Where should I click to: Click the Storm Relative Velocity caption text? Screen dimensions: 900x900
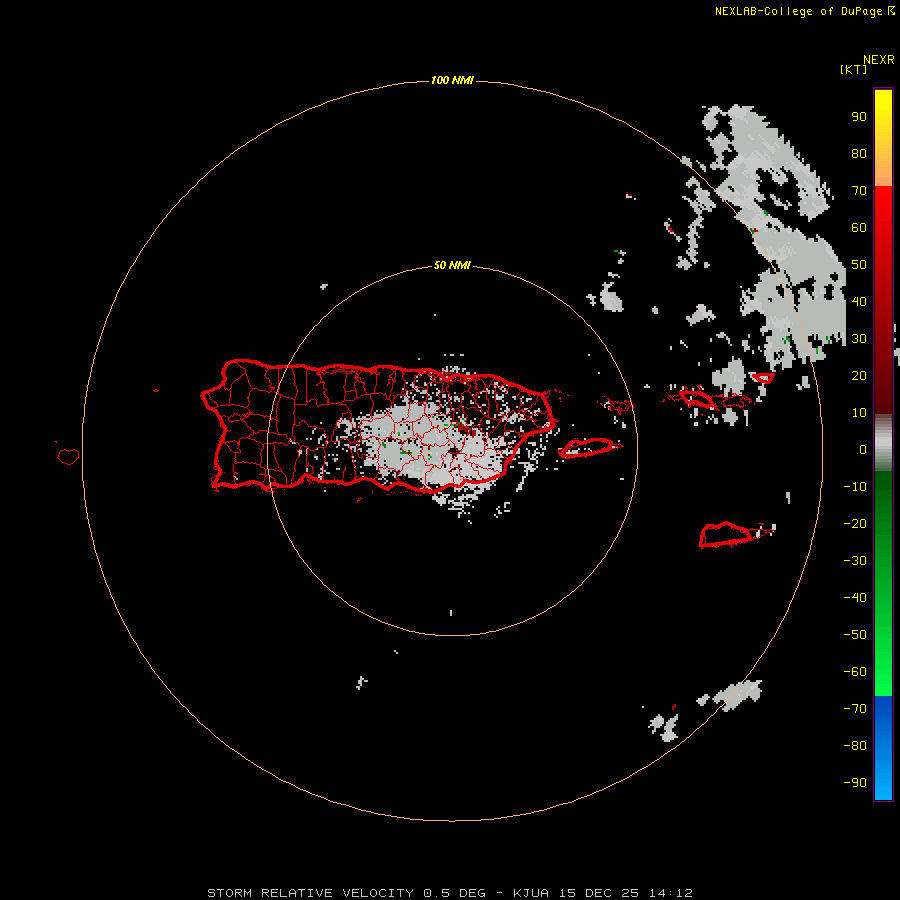449,893
